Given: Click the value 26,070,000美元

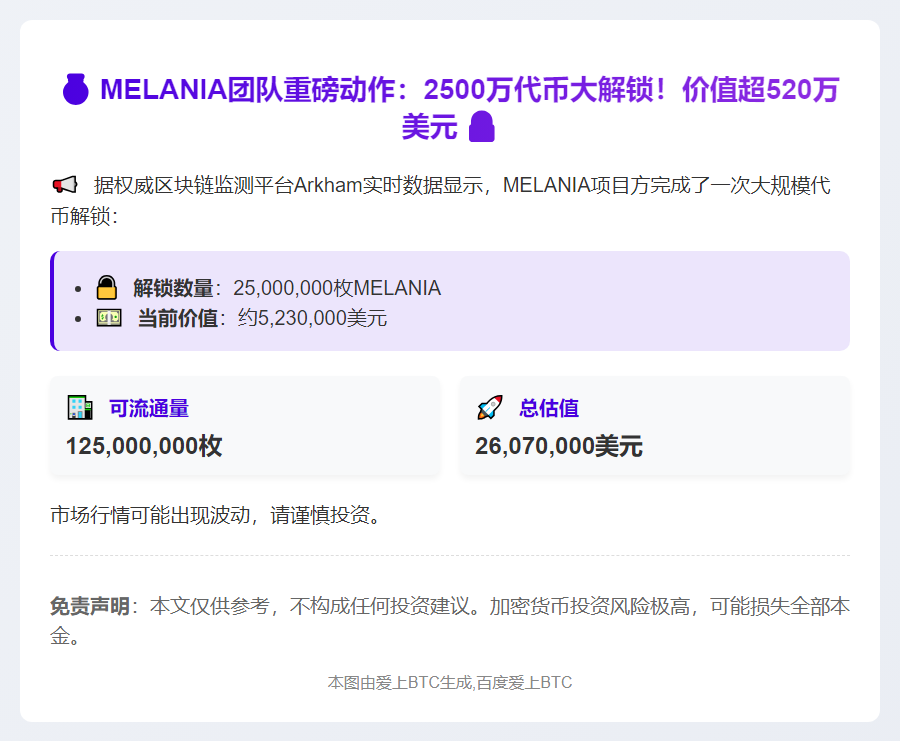Looking at the screenshot, I should pos(558,446).
